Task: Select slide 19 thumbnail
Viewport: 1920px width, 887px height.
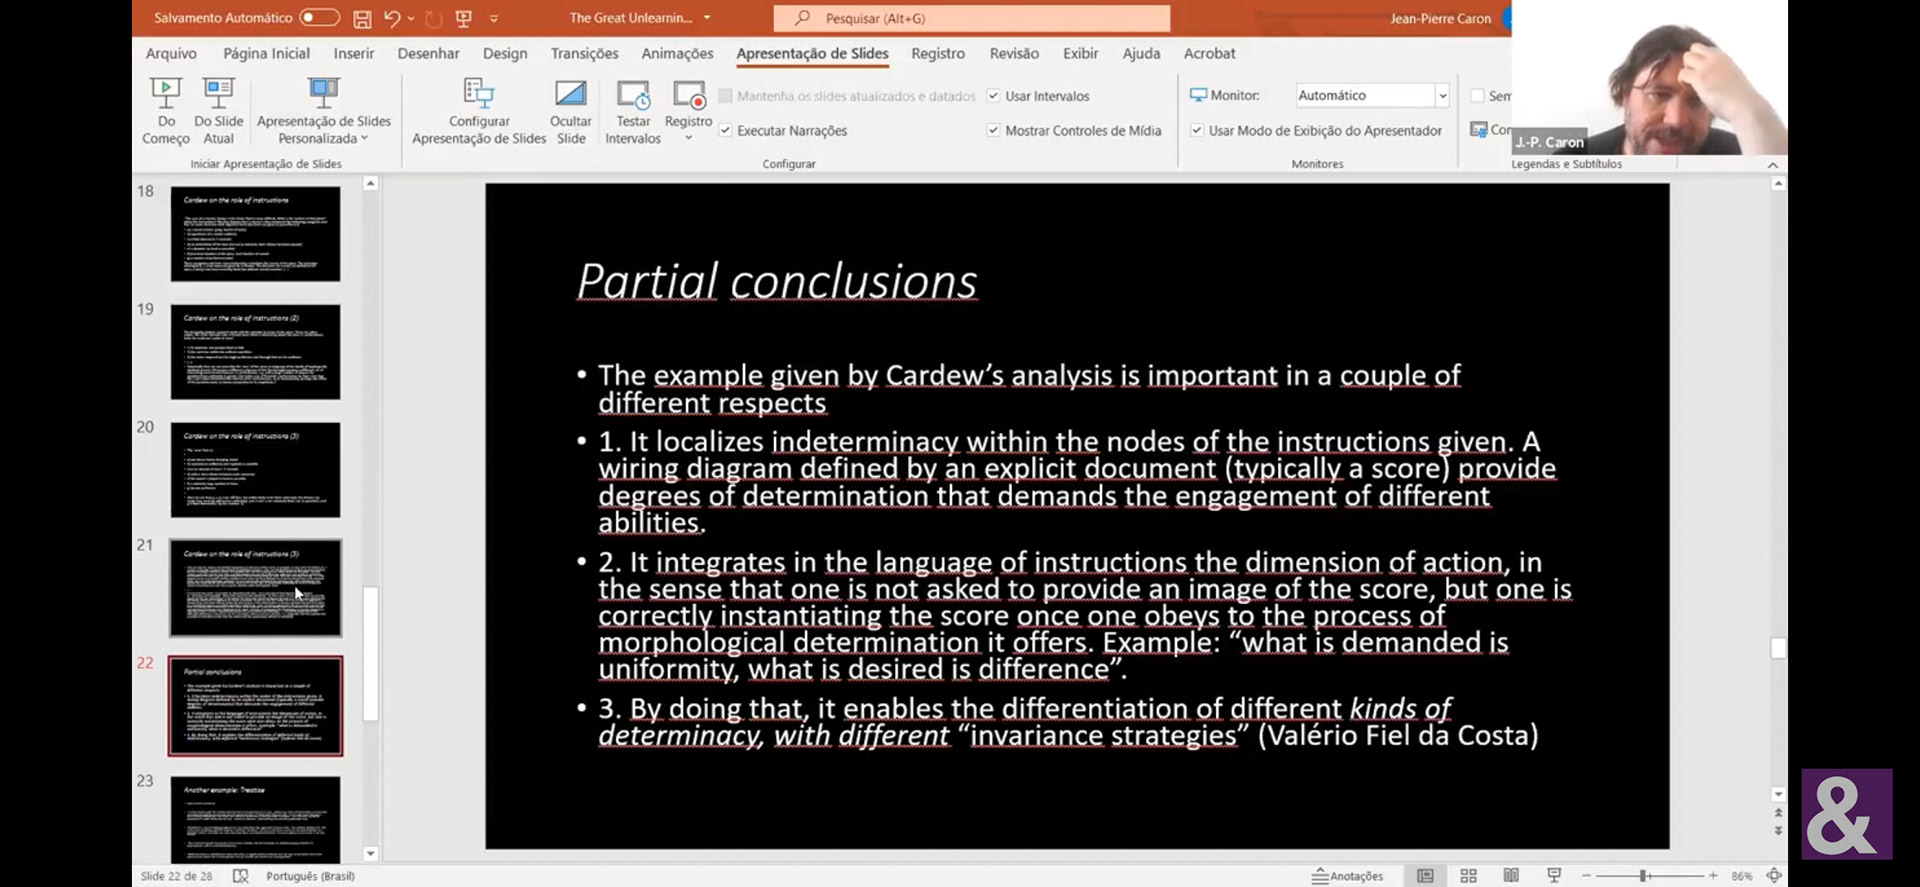Action: tap(255, 352)
